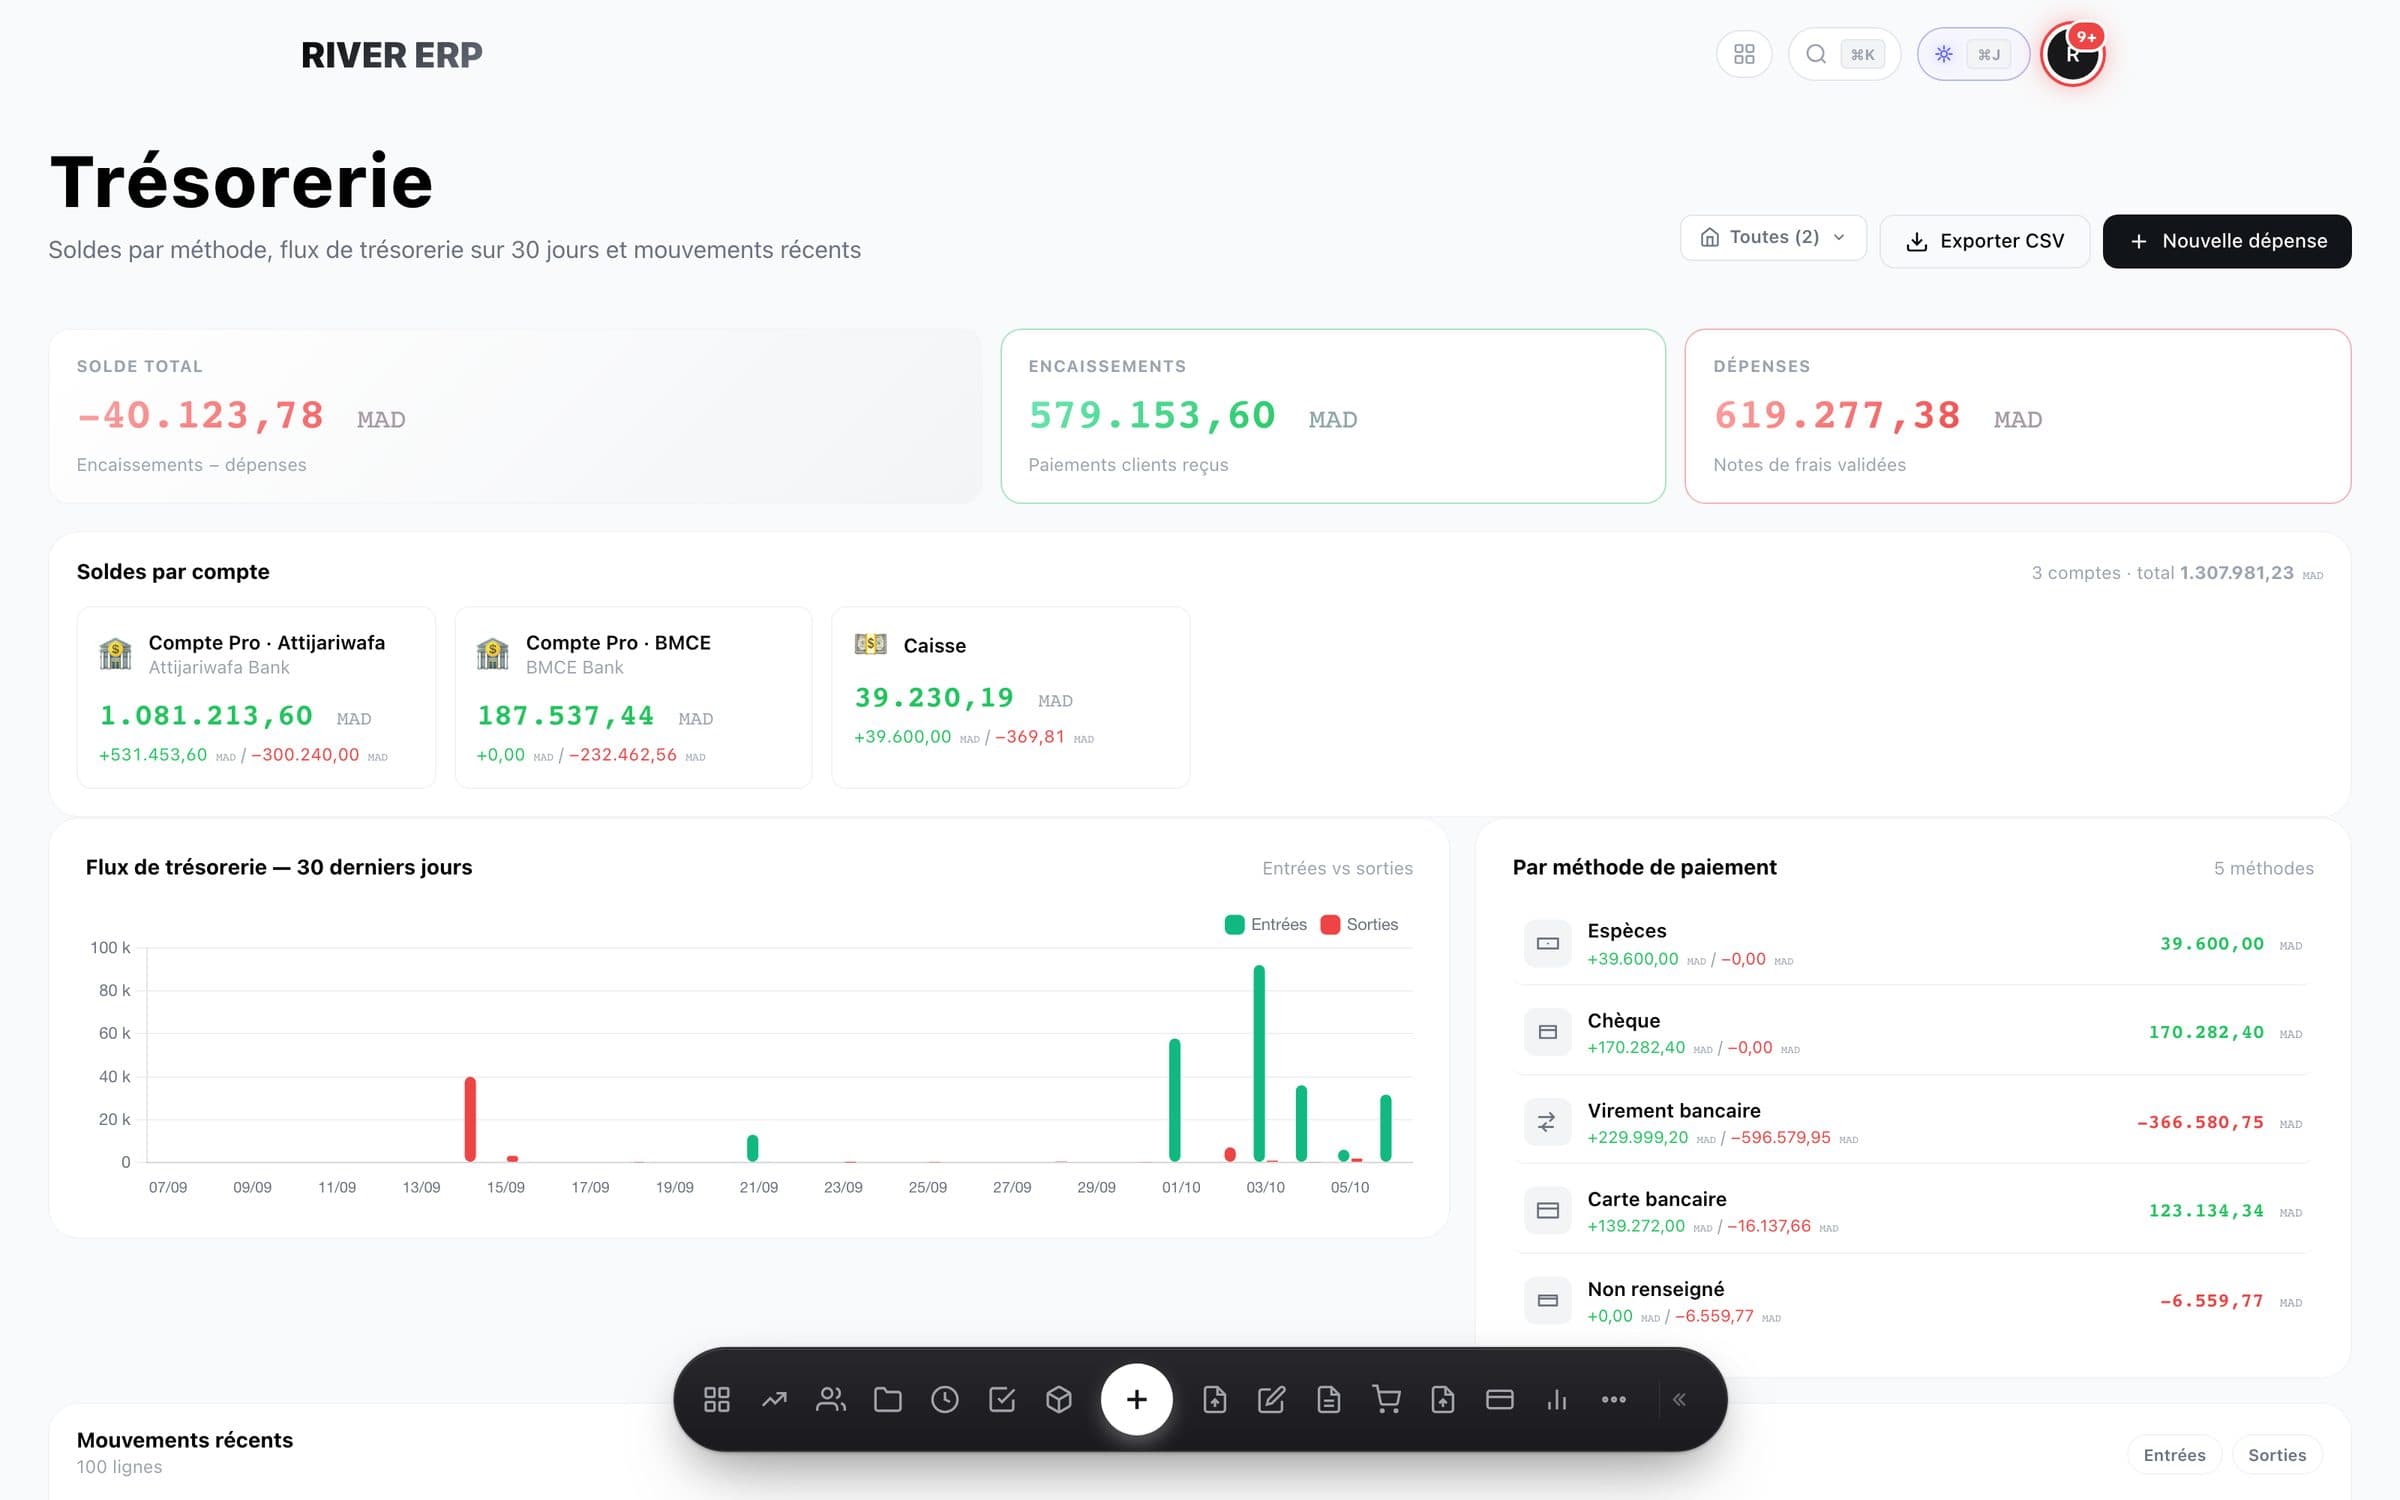Click the RIVER ERP logo
2400x1500 pixels.
pos(392,55)
